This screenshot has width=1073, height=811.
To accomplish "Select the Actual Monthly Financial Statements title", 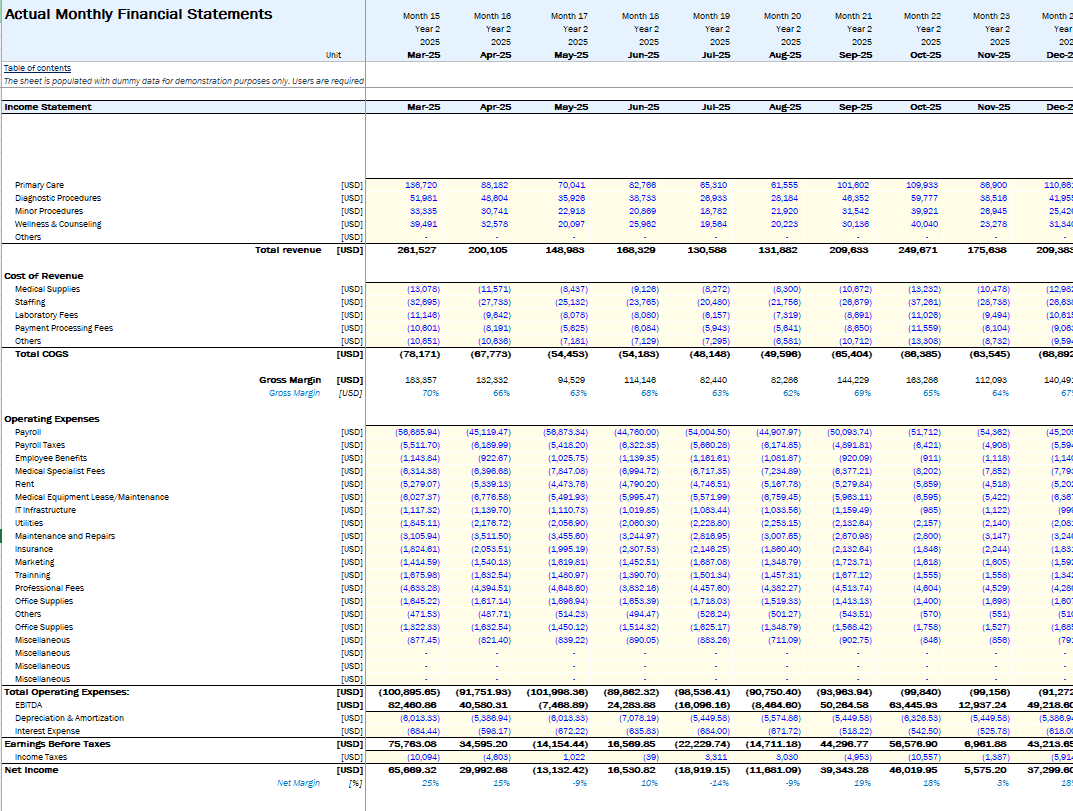I will (x=139, y=14).
